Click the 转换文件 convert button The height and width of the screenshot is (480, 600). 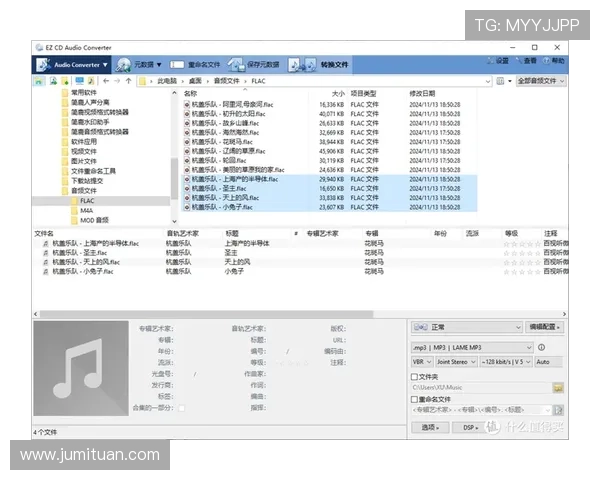318,65
